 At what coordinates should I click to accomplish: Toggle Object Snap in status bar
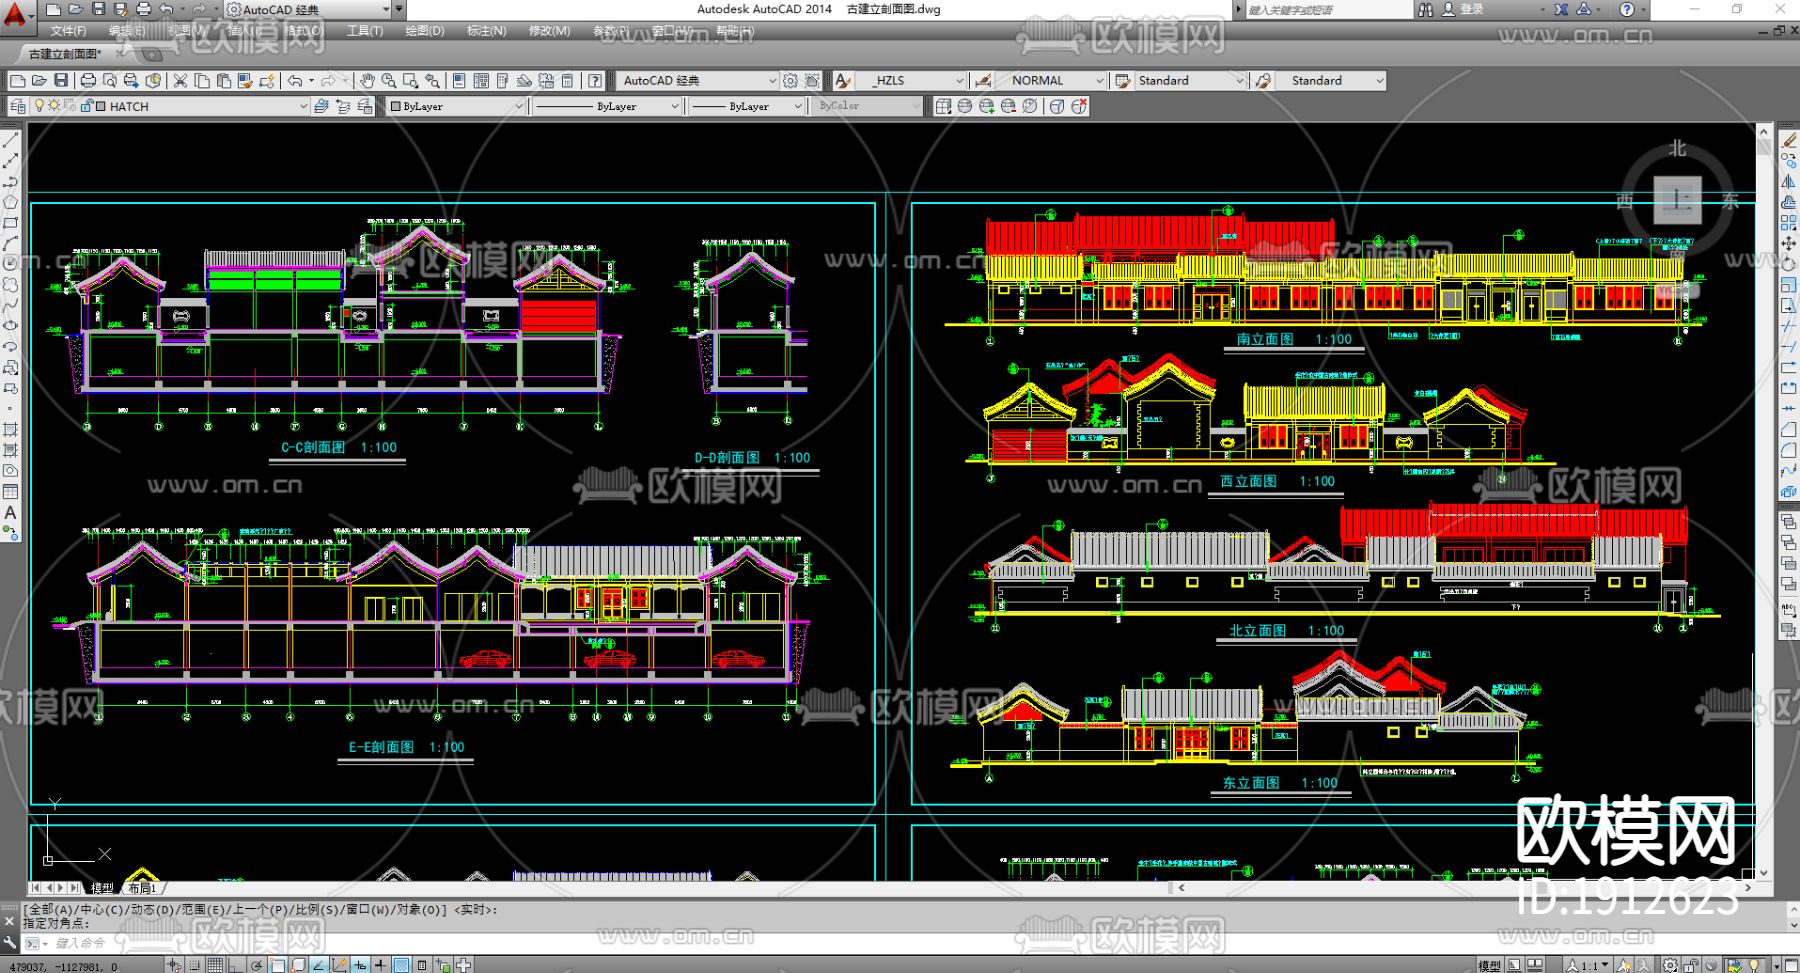[x=278, y=965]
